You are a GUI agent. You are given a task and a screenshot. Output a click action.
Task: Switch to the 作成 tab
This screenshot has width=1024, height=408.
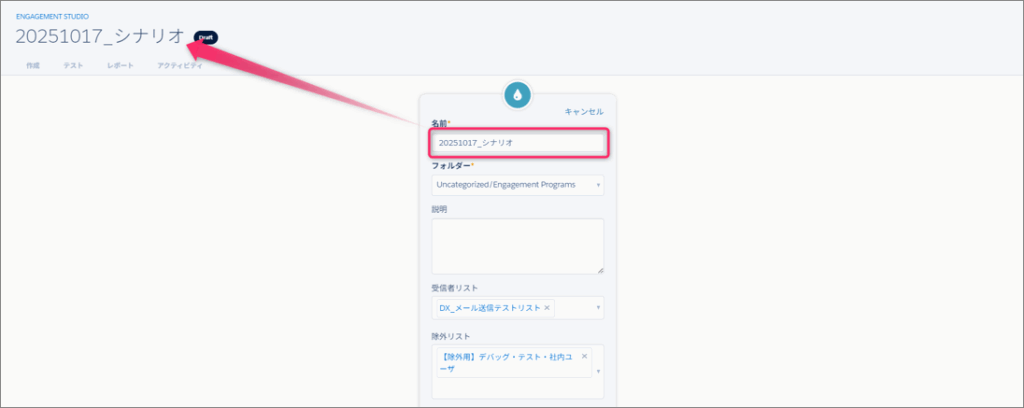coord(33,65)
